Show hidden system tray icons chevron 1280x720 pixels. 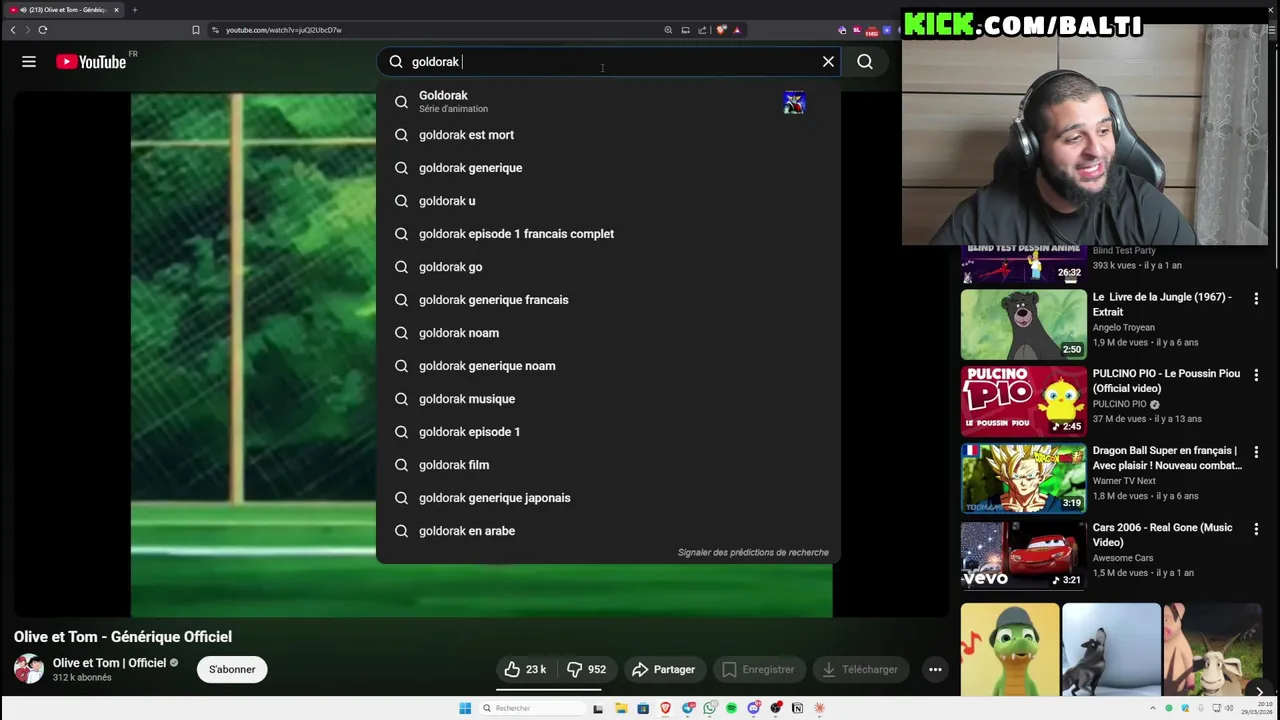pos(1153,708)
